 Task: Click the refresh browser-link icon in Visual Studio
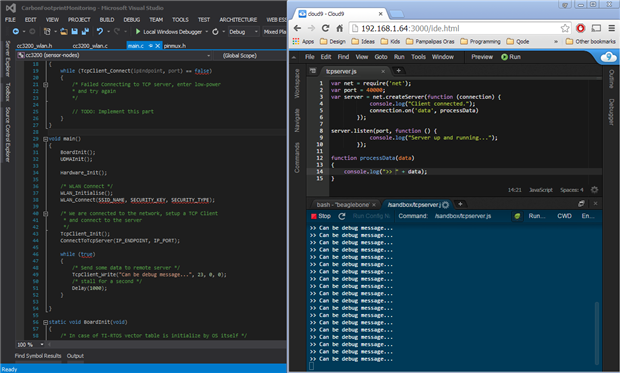tap(215, 31)
